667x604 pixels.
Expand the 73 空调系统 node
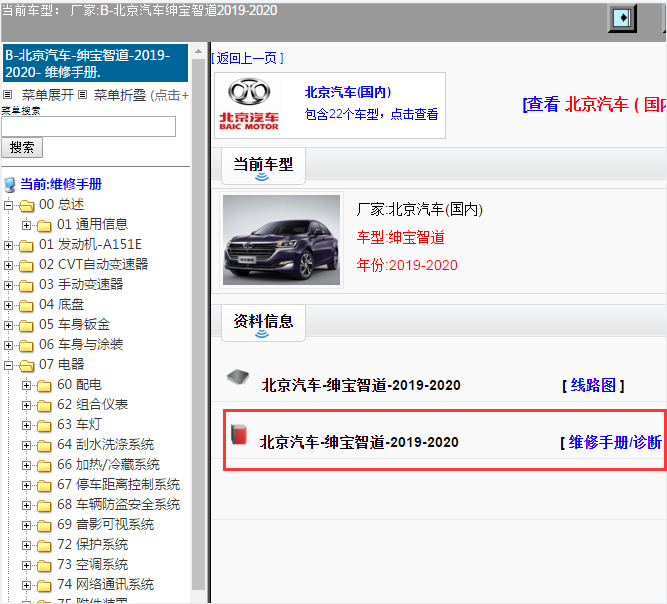[x=26, y=565]
